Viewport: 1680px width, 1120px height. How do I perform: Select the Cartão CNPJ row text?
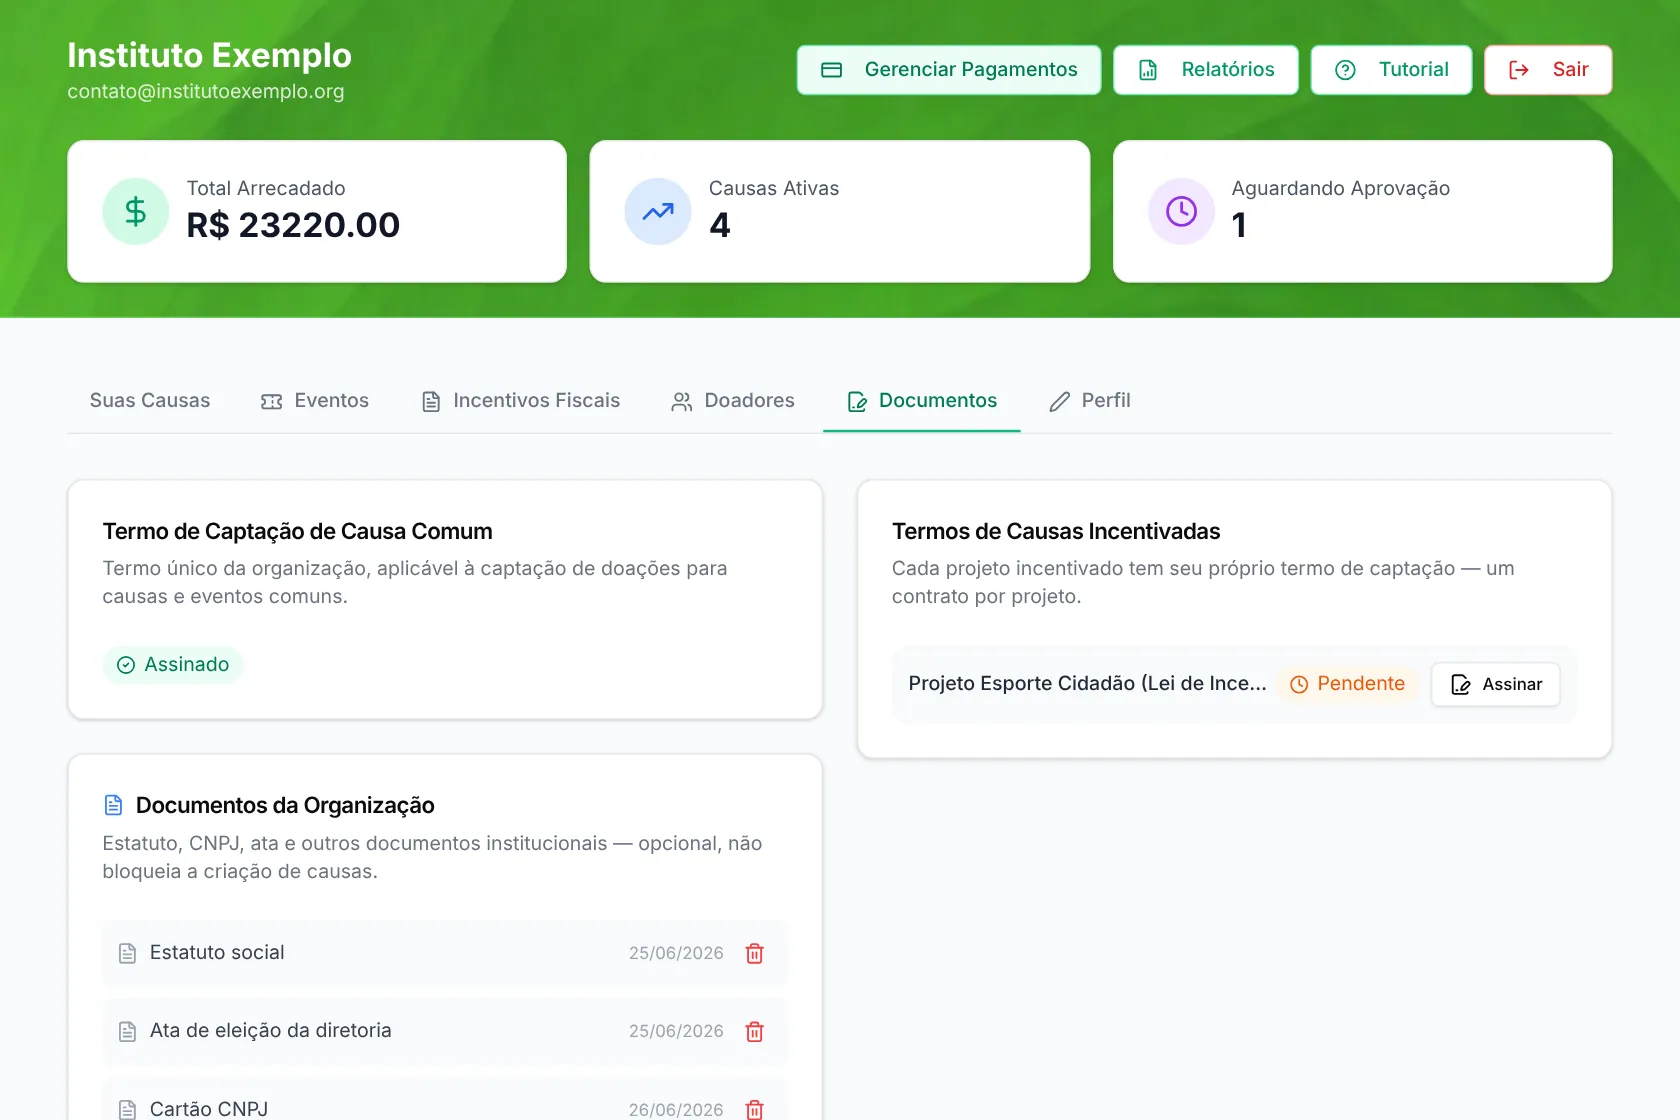(x=209, y=1109)
